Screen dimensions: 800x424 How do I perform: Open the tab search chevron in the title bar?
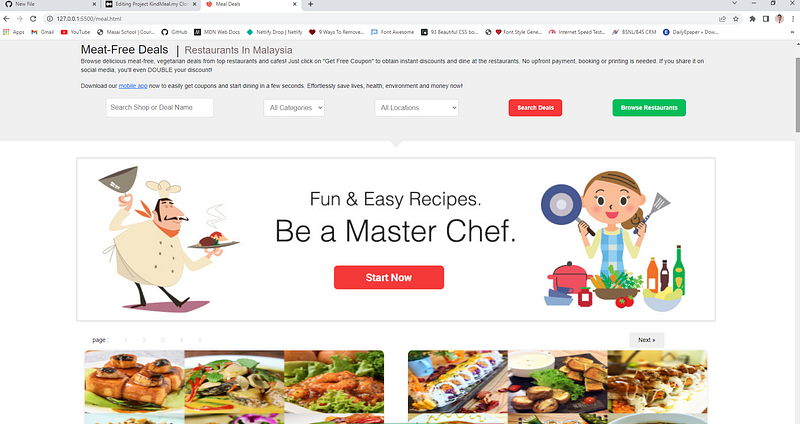pyautogui.click(x=734, y=4)
